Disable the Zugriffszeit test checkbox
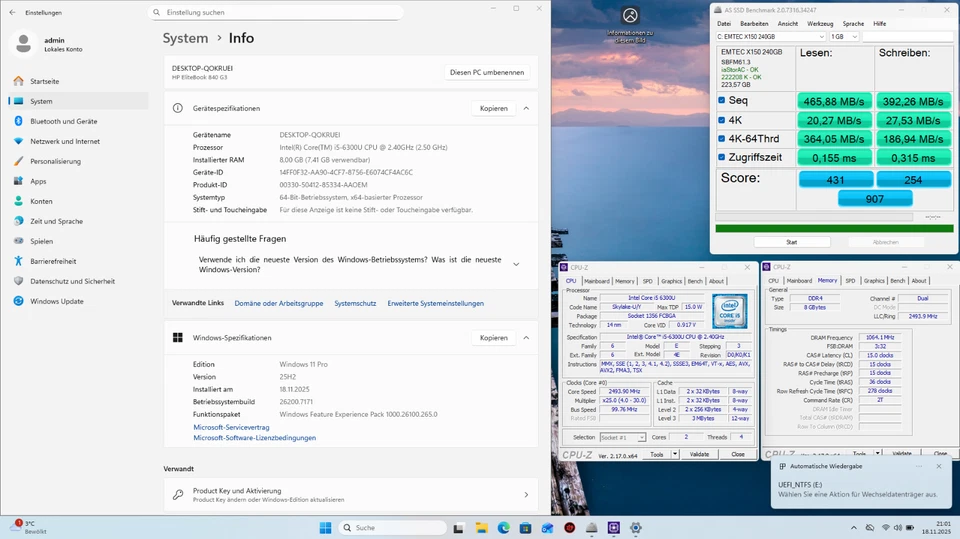 pyautogui.click(x=723, y=157)
